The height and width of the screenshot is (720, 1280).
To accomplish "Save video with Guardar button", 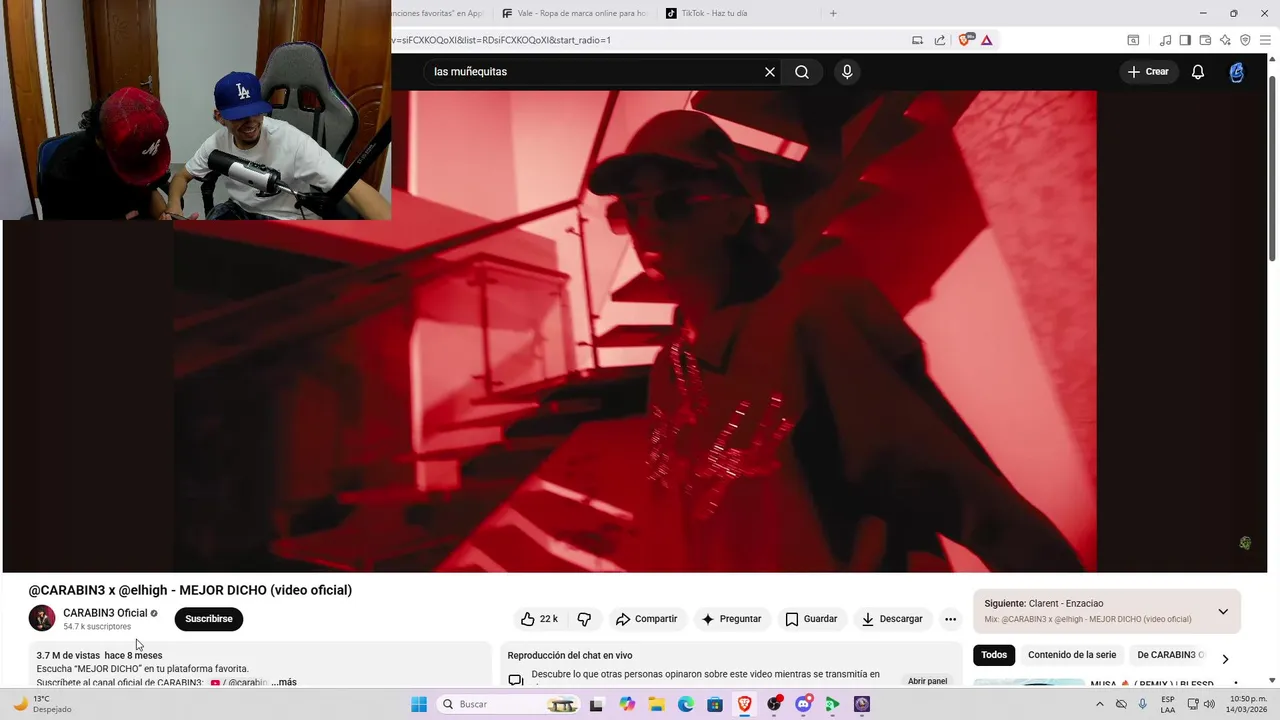I will [x=811, y=619].
